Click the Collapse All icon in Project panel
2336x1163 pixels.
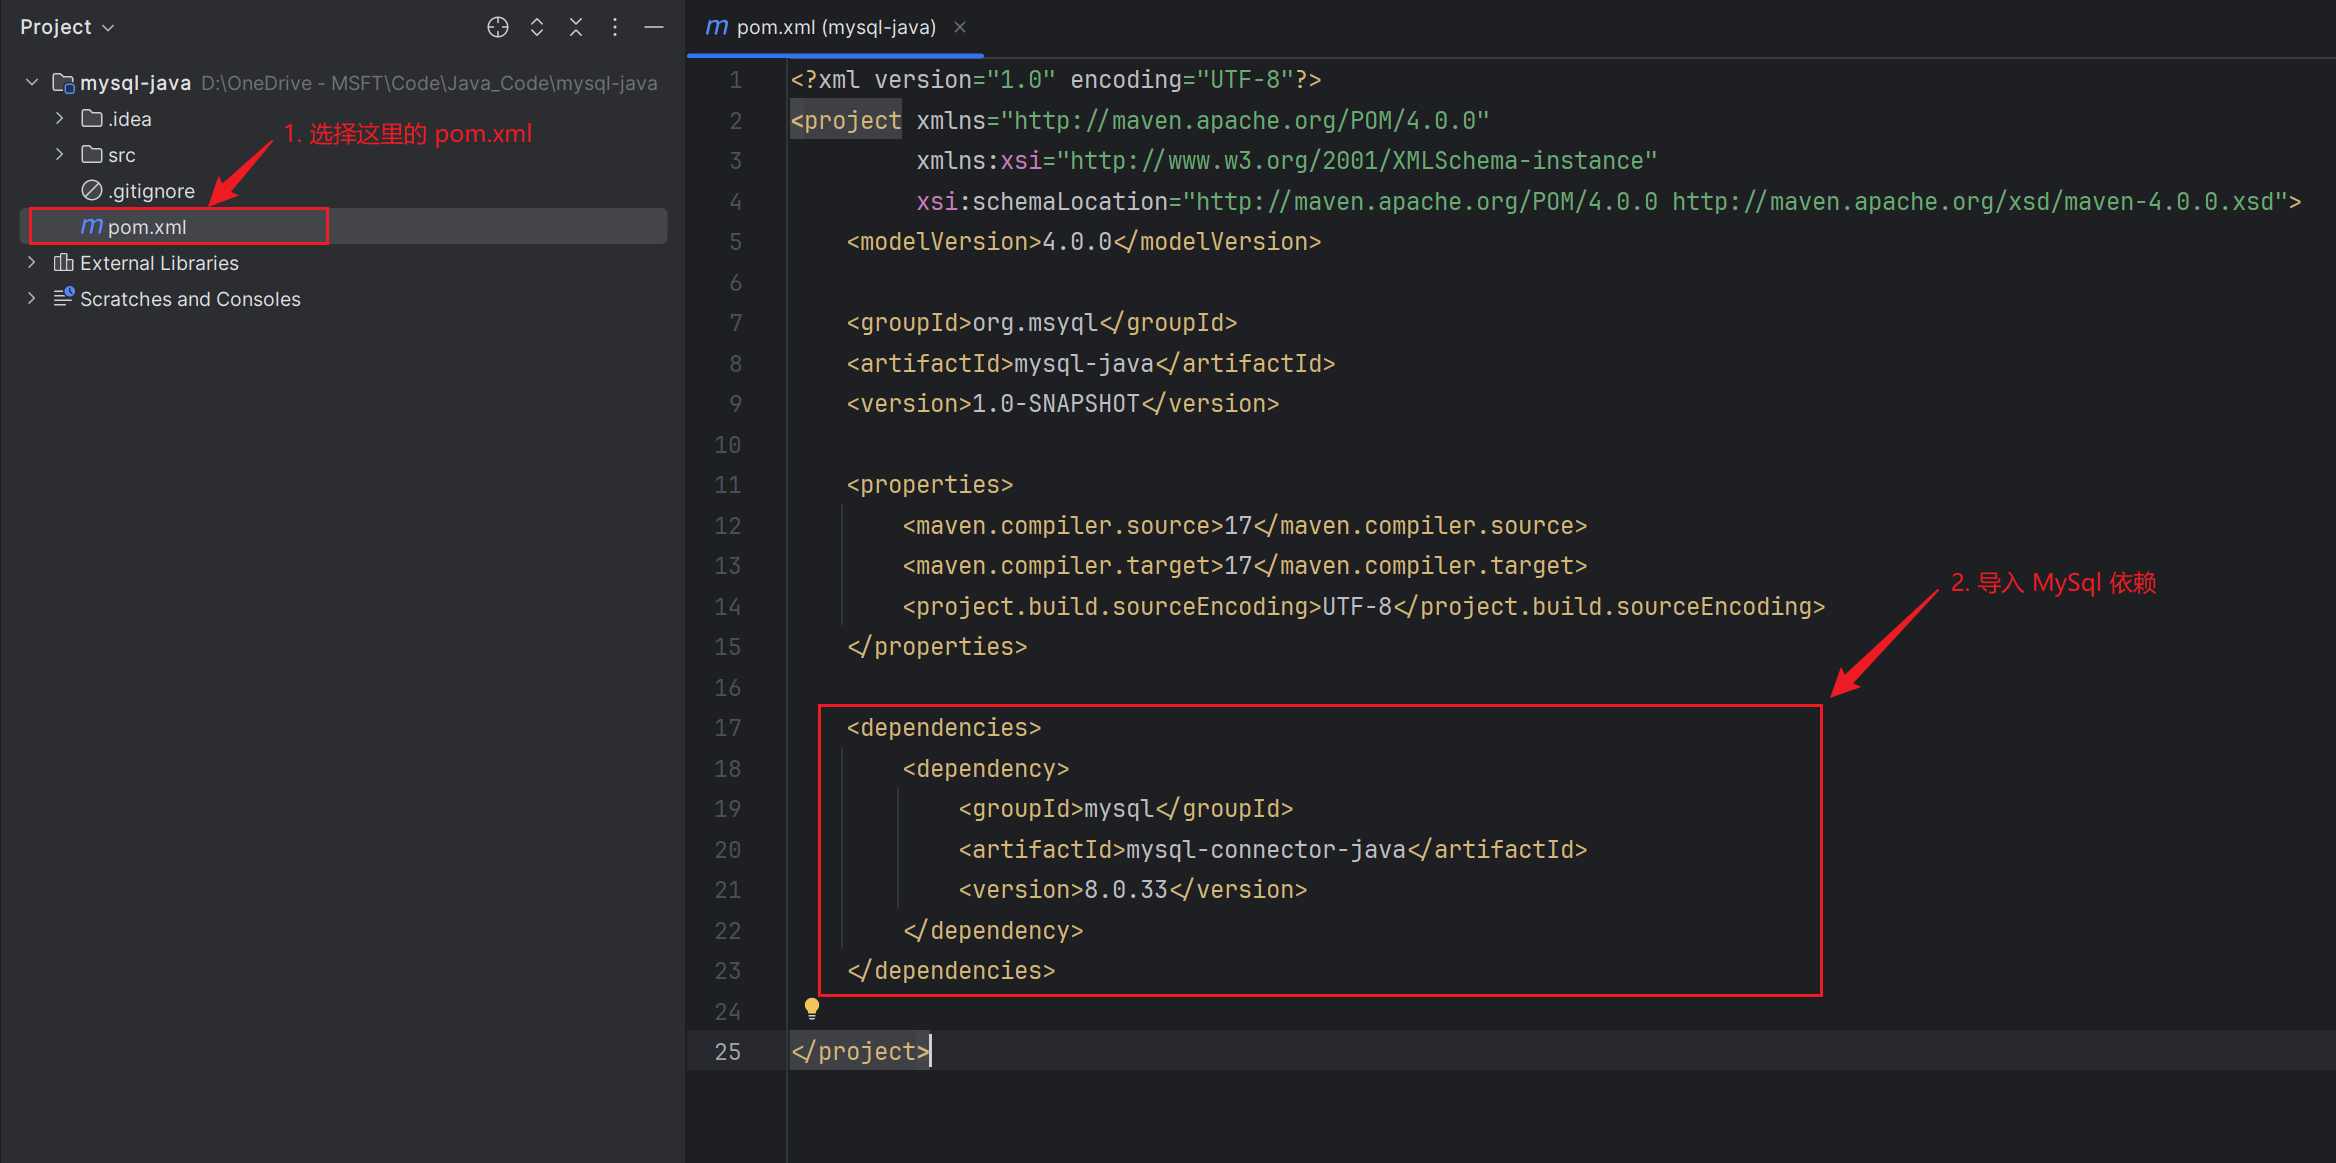coord(576,27)
